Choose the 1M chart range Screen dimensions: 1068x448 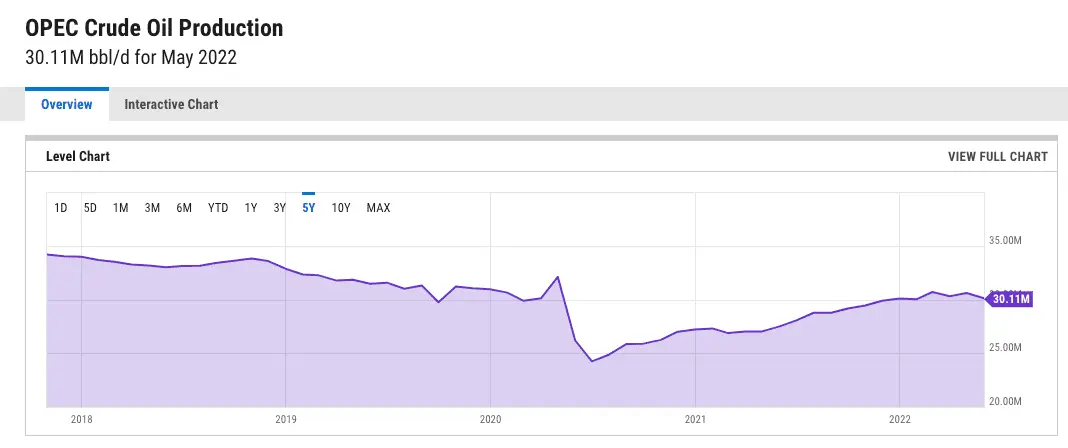click(x=121, y=208)
